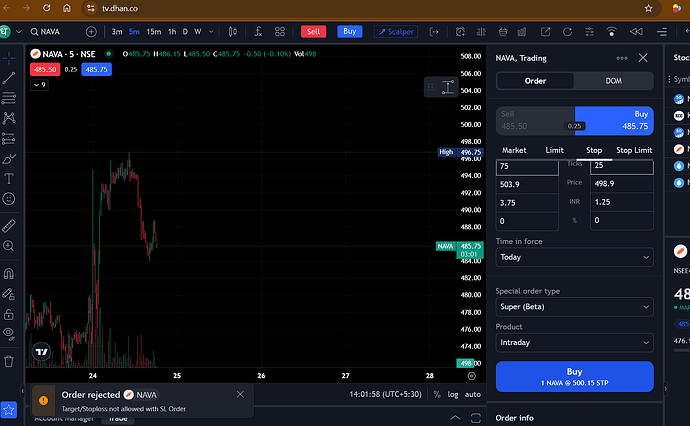
Task: Toggle stay in drawing mode
Action: [x=8, y=294]
